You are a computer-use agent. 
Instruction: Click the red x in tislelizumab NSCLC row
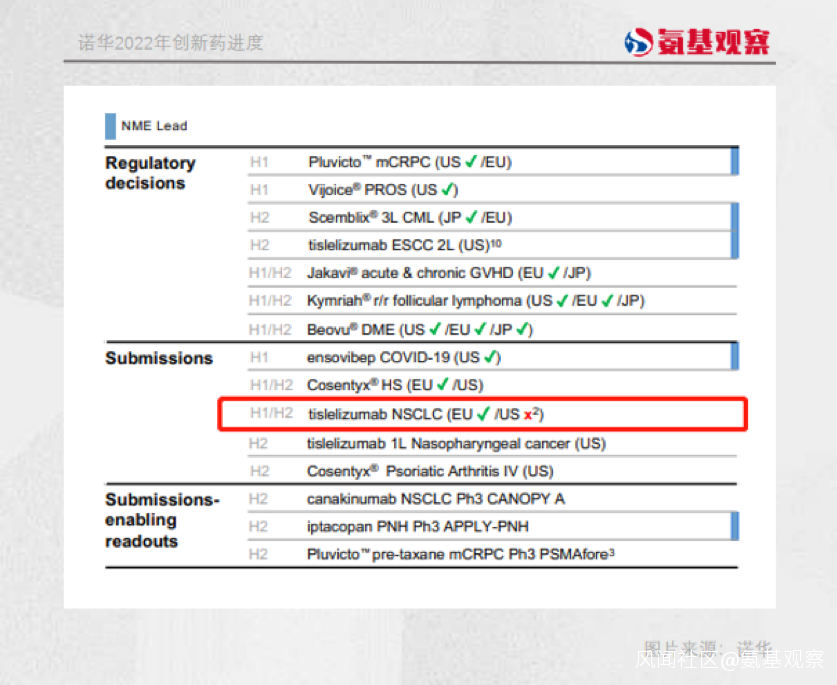tap(528, 415)
